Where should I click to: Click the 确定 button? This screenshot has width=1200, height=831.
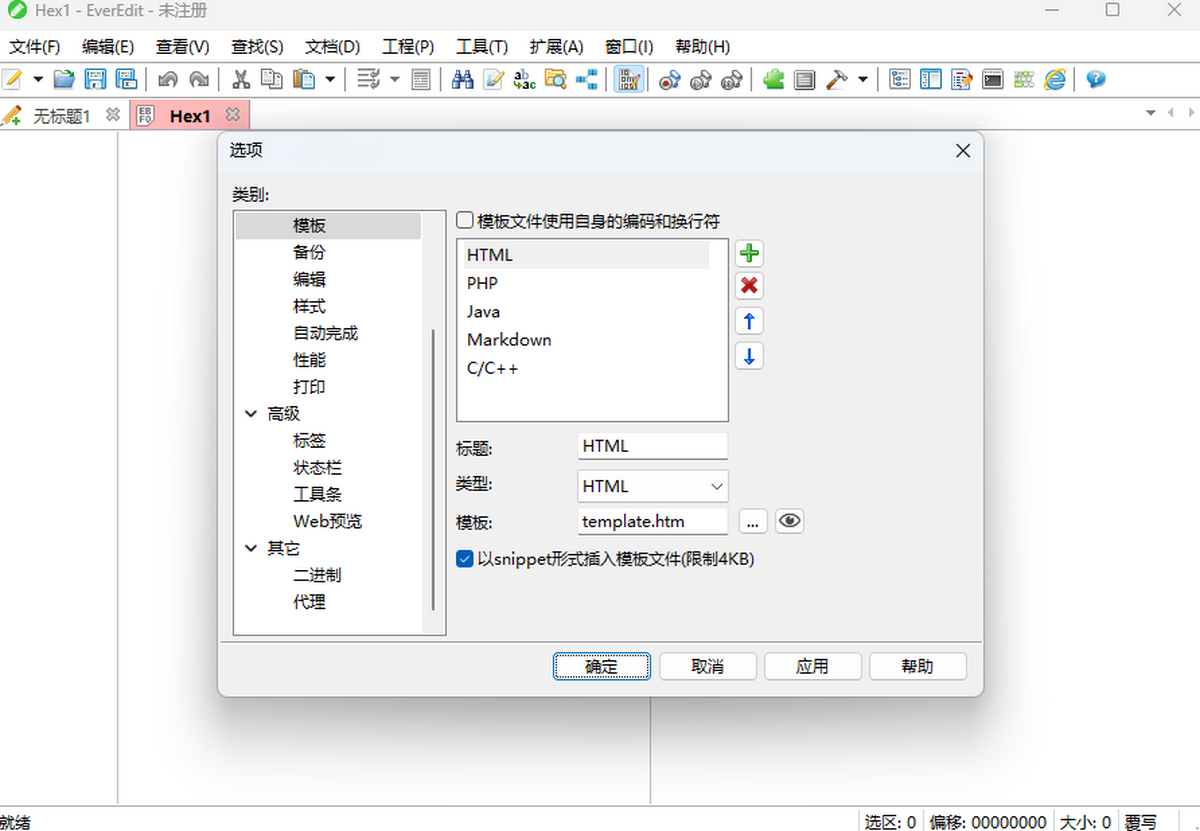602,667
